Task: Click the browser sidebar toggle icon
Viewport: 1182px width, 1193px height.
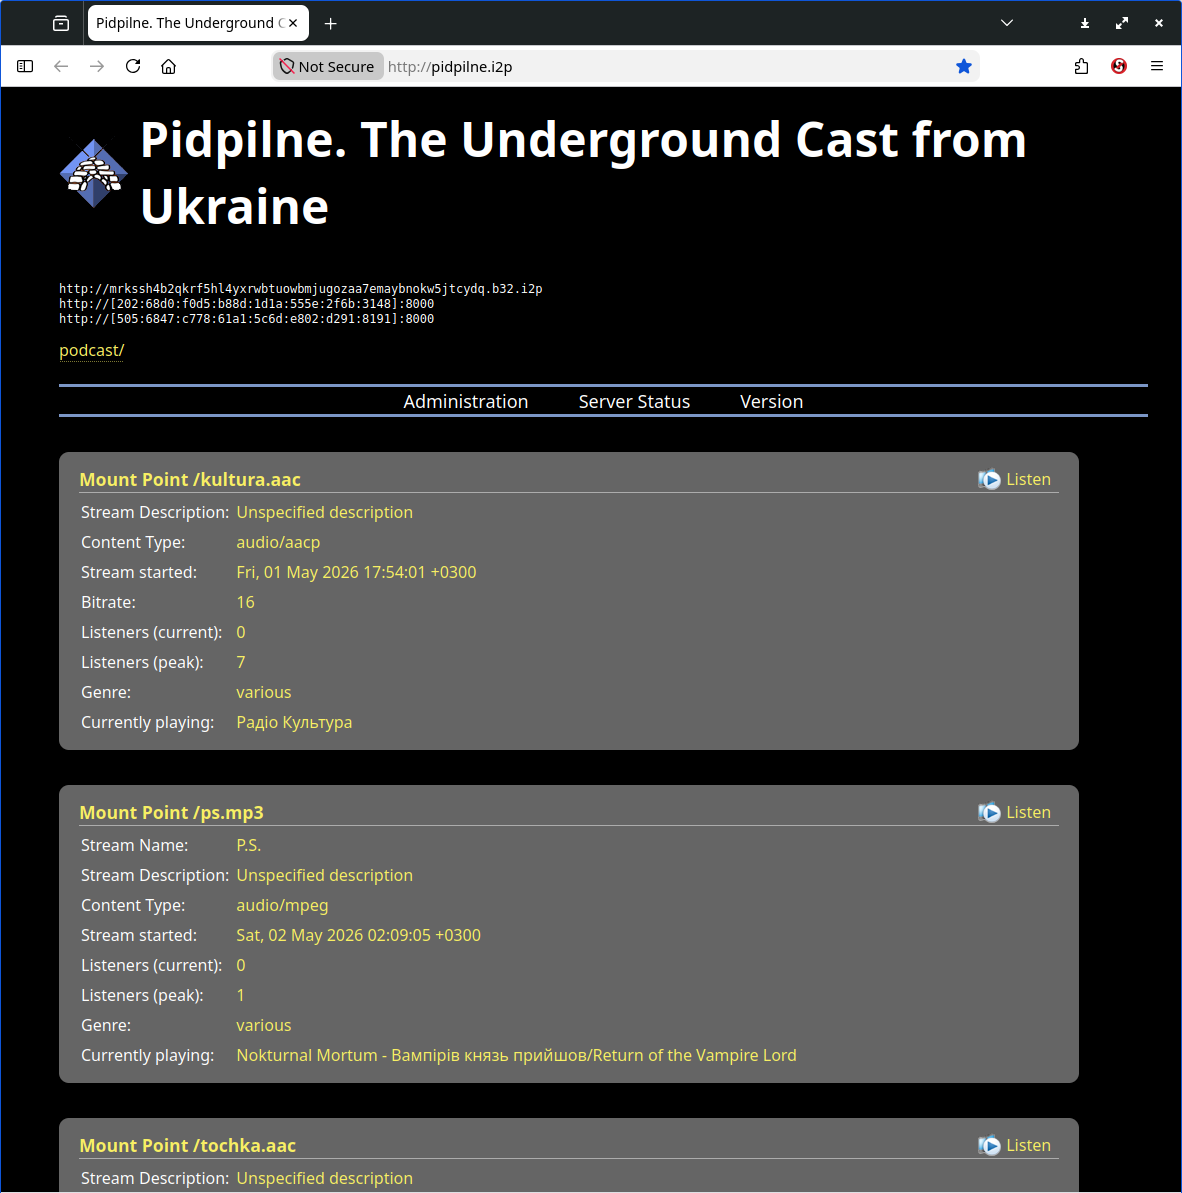Action: click(x=25, y=66)
